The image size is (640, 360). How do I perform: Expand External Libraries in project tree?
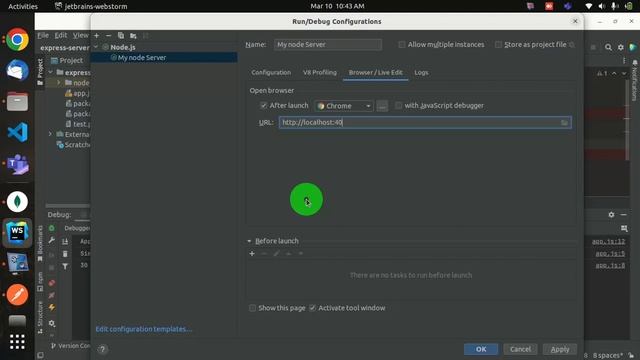tap(50, 134)
